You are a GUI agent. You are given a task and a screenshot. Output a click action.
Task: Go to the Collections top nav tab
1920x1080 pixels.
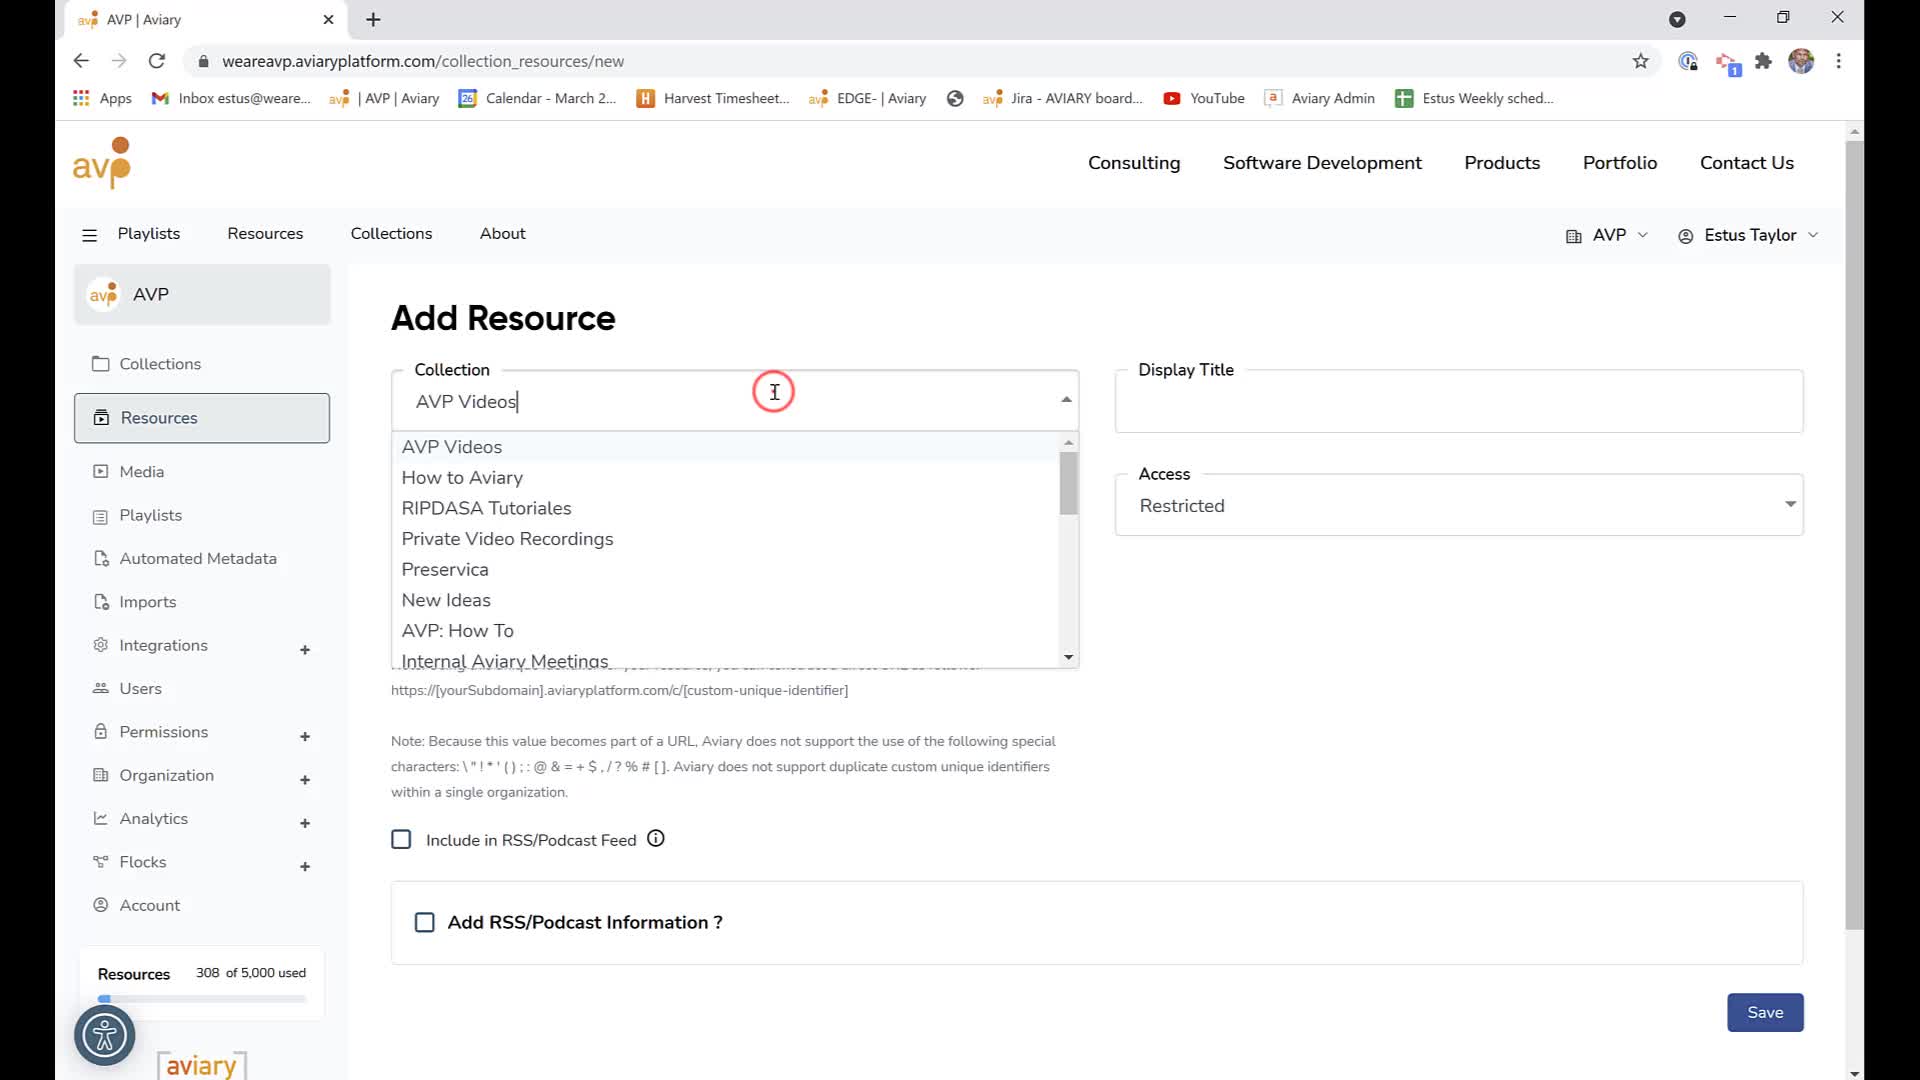(x=391, y=233)
